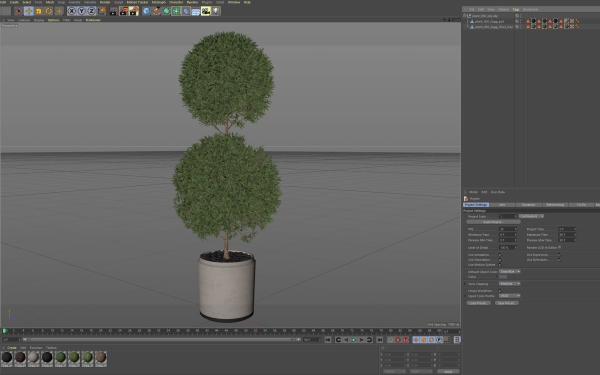600x375 pixels.
Task: Open the Window menu
Action: point(234,2)
